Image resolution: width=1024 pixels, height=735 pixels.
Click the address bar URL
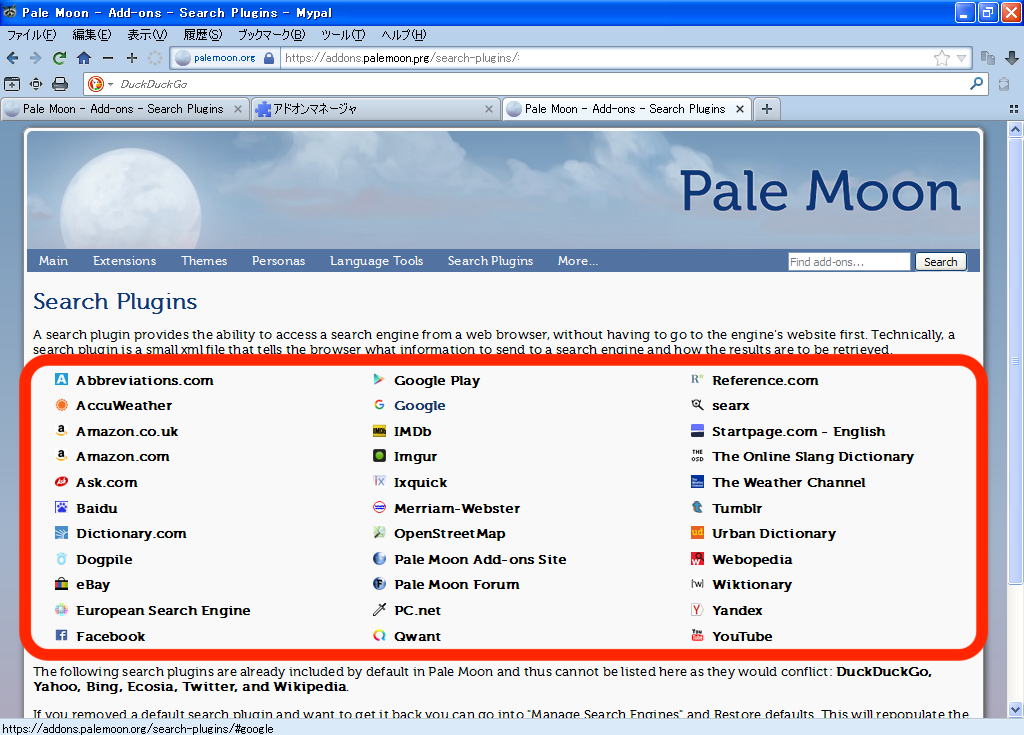pyautogui.click(x=607, y=58)
